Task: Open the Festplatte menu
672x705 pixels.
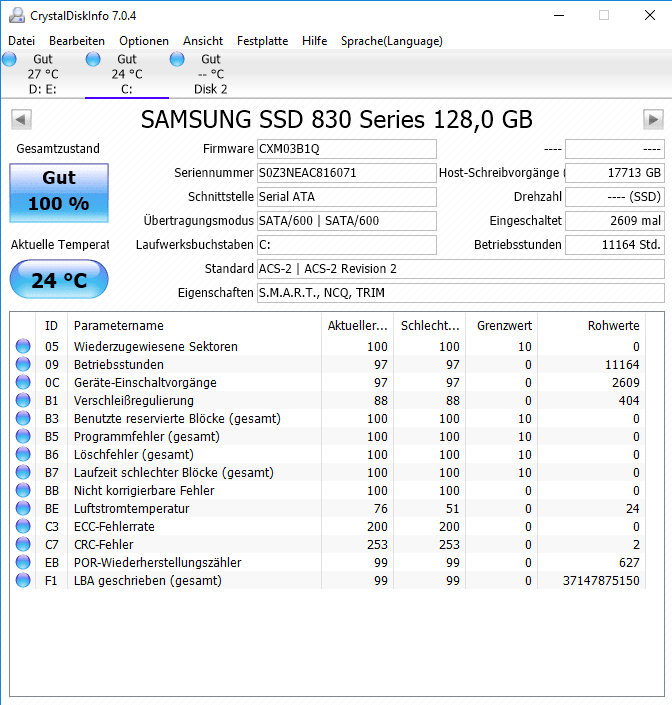Action: pyautogui.click(x=263, y=41)
